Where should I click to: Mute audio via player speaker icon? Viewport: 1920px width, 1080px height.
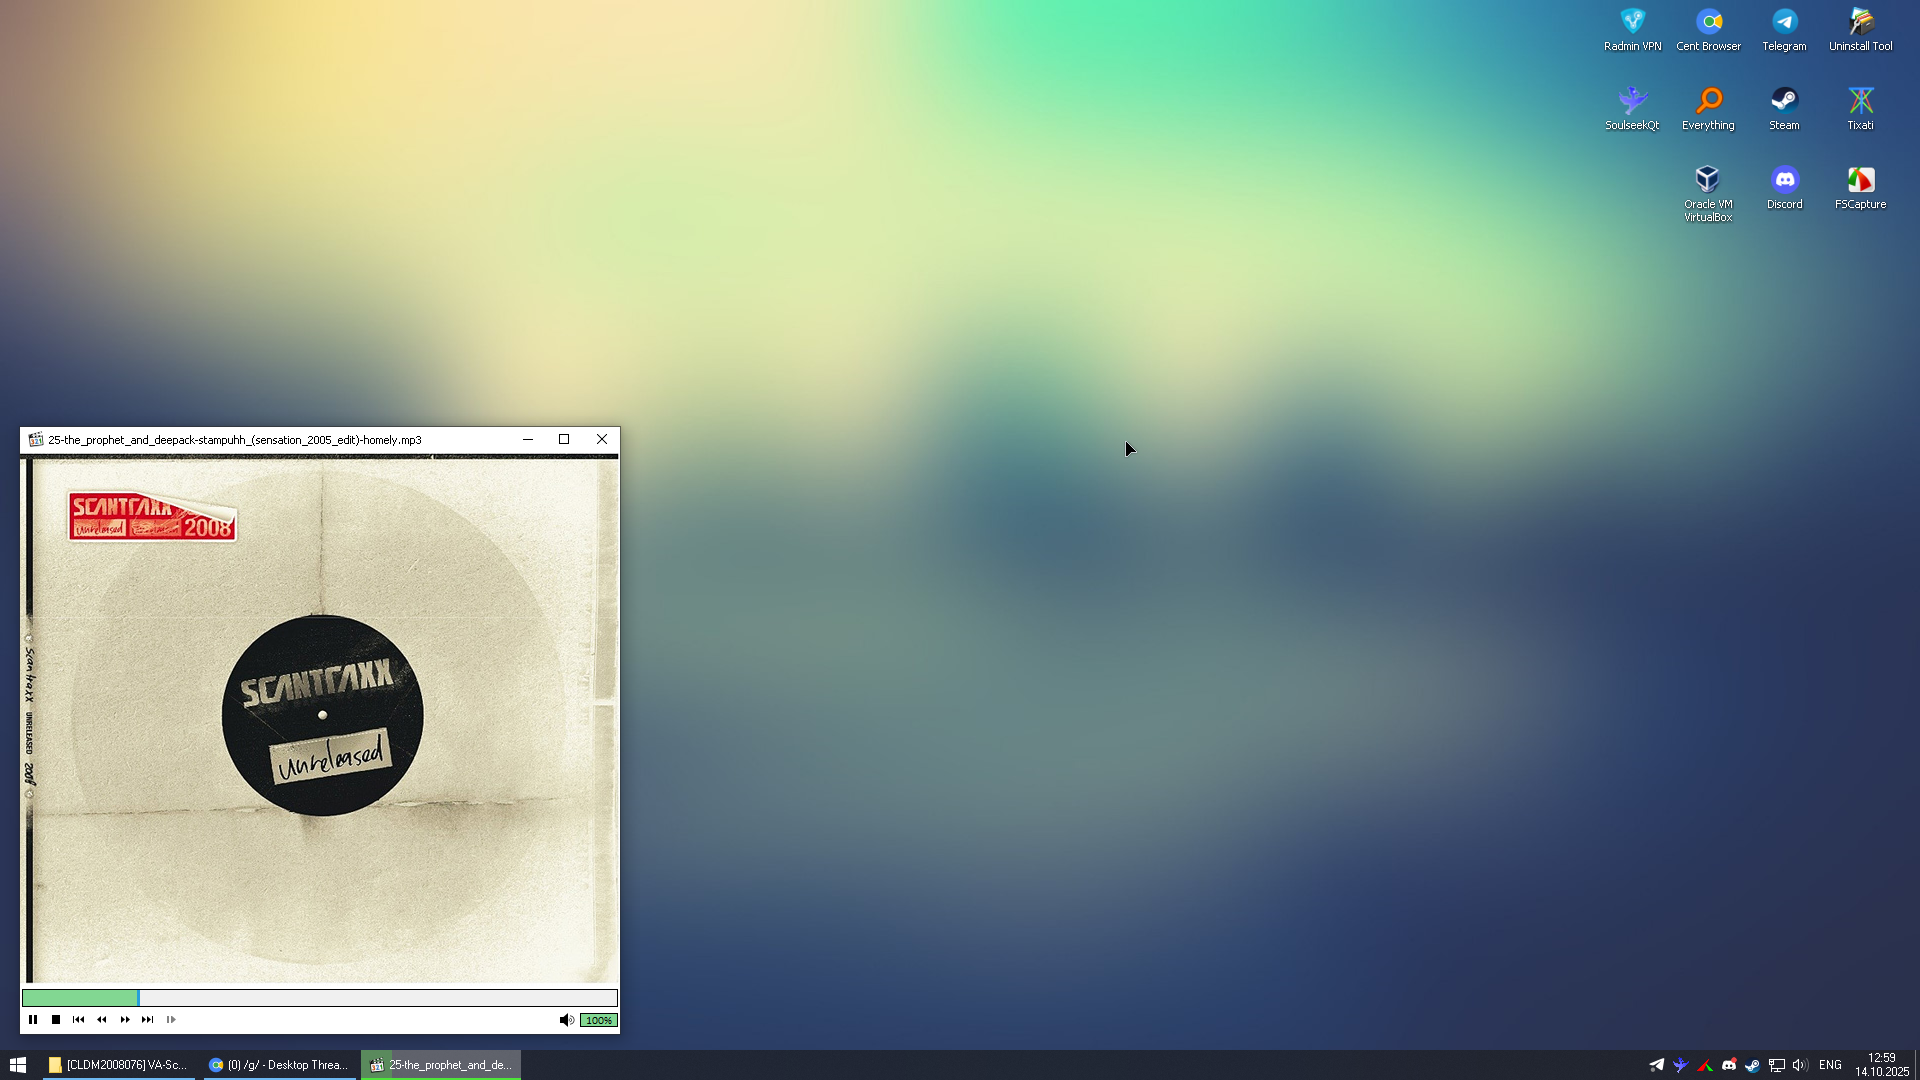(x=566, y=1020)
